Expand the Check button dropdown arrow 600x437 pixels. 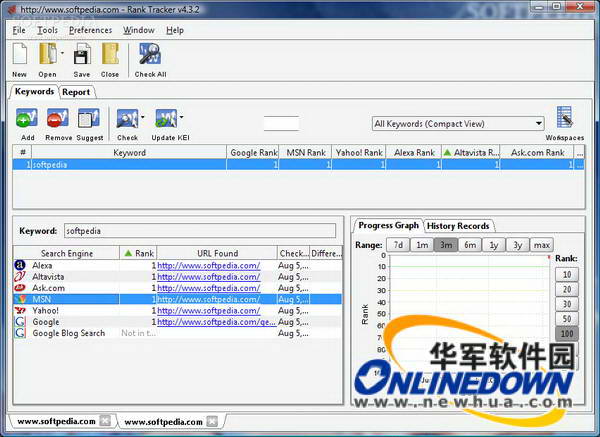(x=143, y=117)
